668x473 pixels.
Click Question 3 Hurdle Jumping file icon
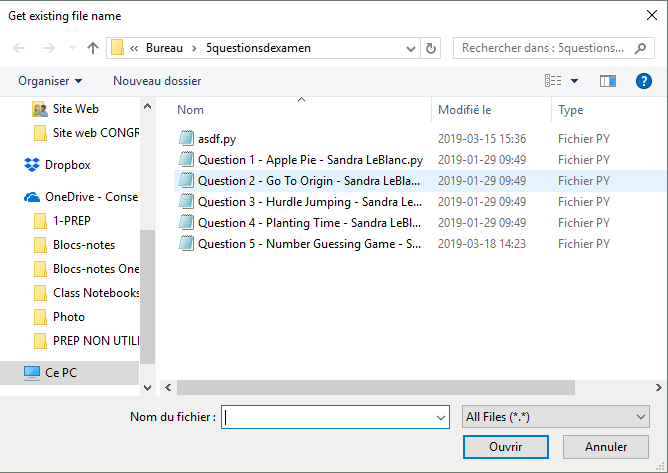coord(186,201)
